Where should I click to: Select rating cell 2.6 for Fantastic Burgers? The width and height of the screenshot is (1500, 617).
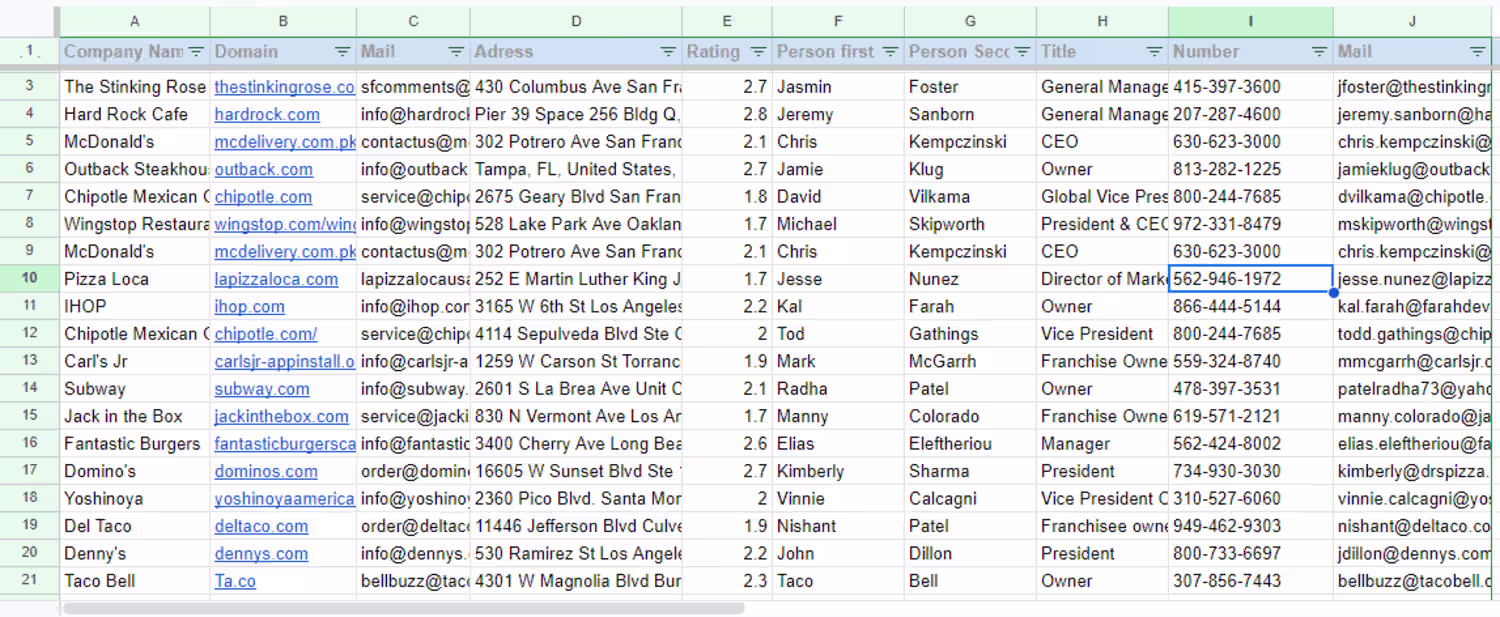pos(727,444)
